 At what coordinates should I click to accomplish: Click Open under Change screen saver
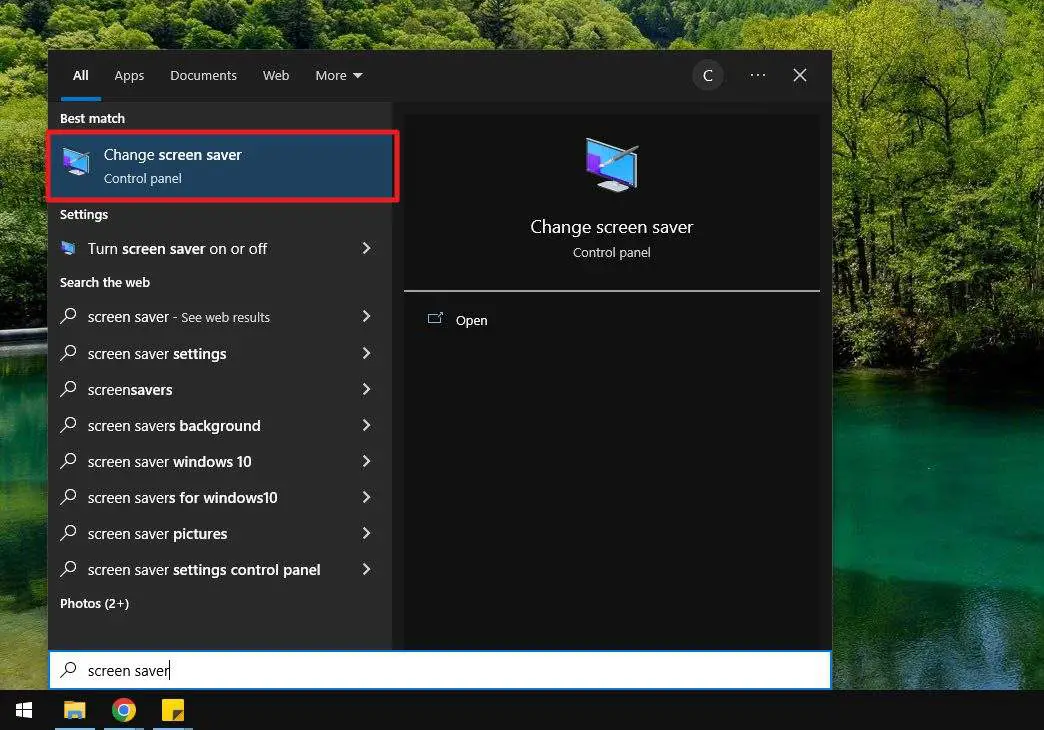[471, 320]
